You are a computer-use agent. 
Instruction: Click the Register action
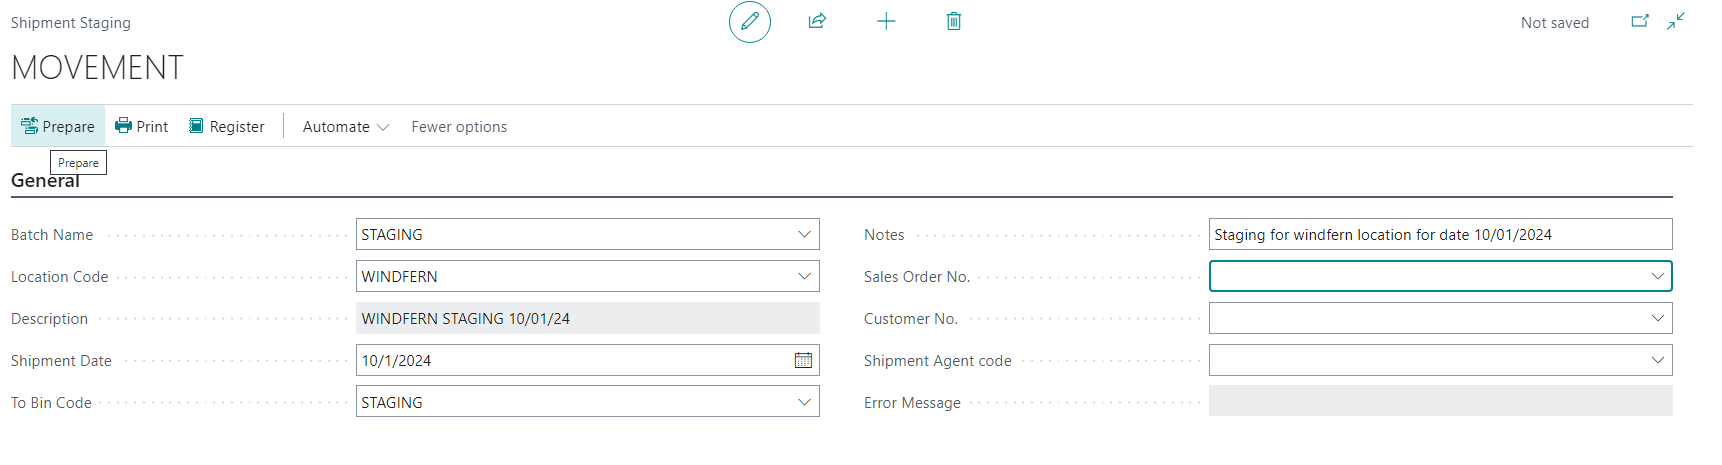click(x=227, y=126)
